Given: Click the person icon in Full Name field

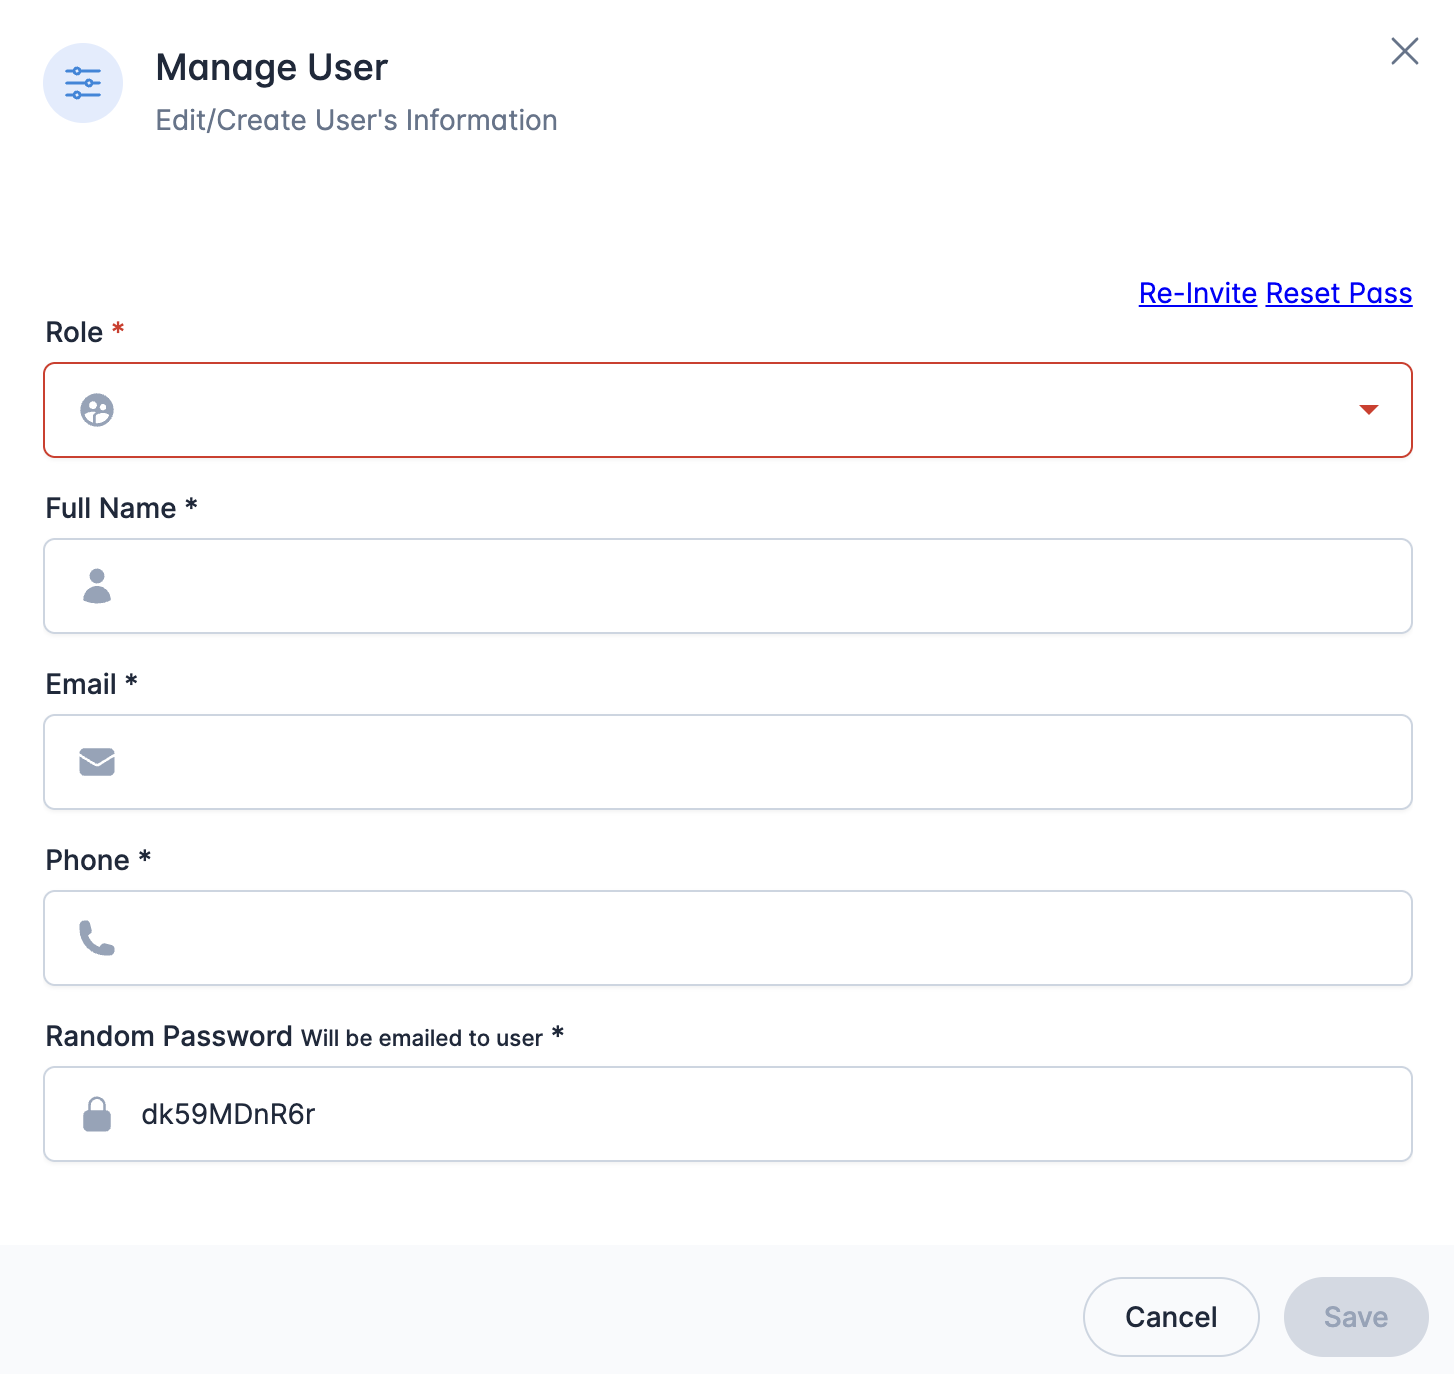Looking at the screenshot, I should tap(97, 586).
